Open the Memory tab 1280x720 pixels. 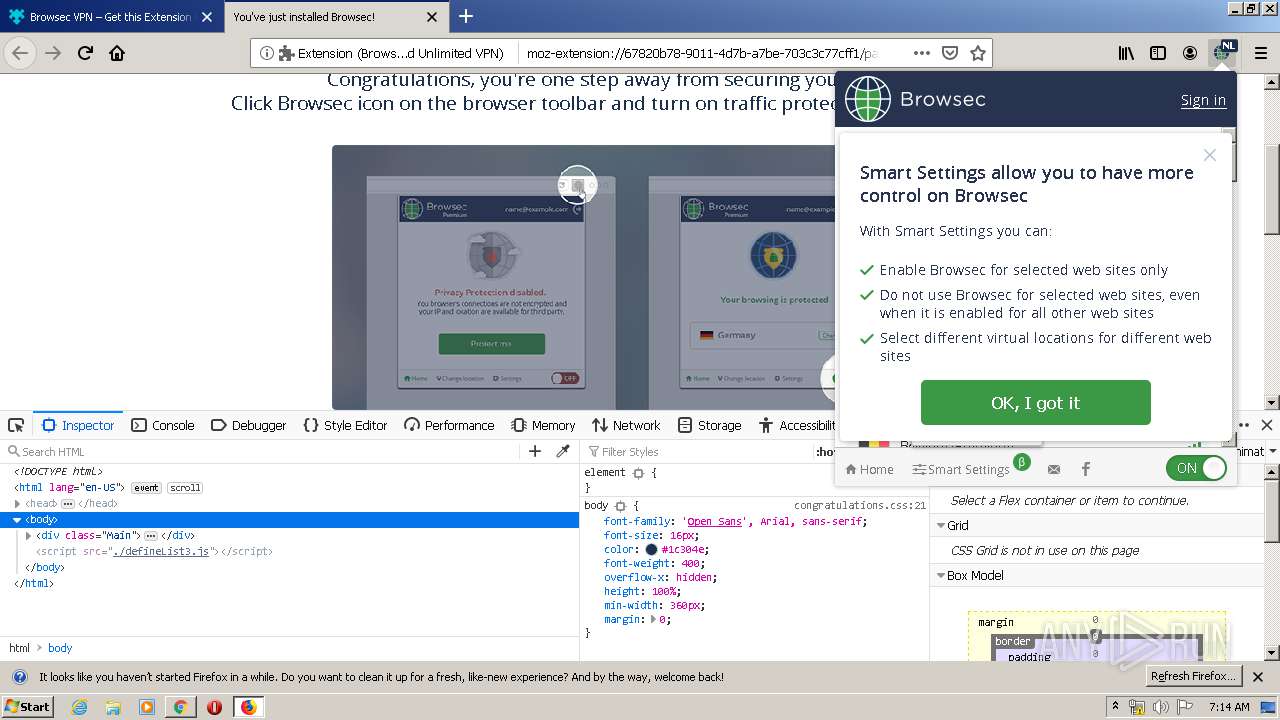543,425
